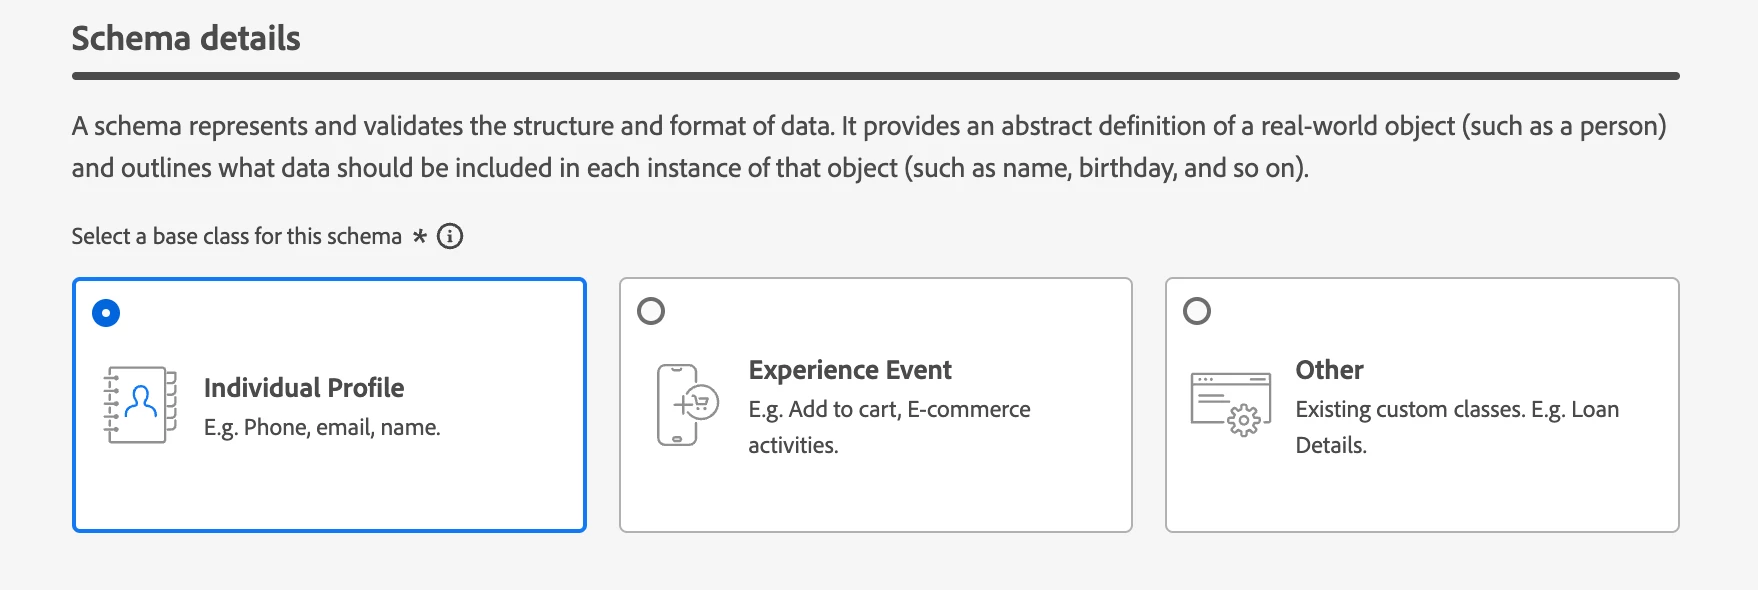The height and width of the screenshot is (590, 1758).
Task: Click the "Add to cart, E-commerce" description text
Action: coord(909,410)
